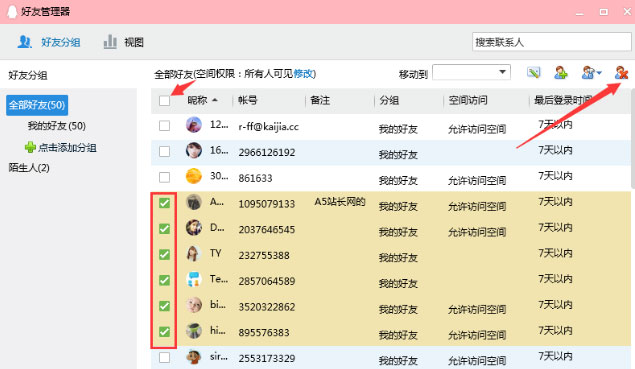The width and height of the screenshot is (635, 369).
Task: Click the 分组 column header
Action: point(389,100)
